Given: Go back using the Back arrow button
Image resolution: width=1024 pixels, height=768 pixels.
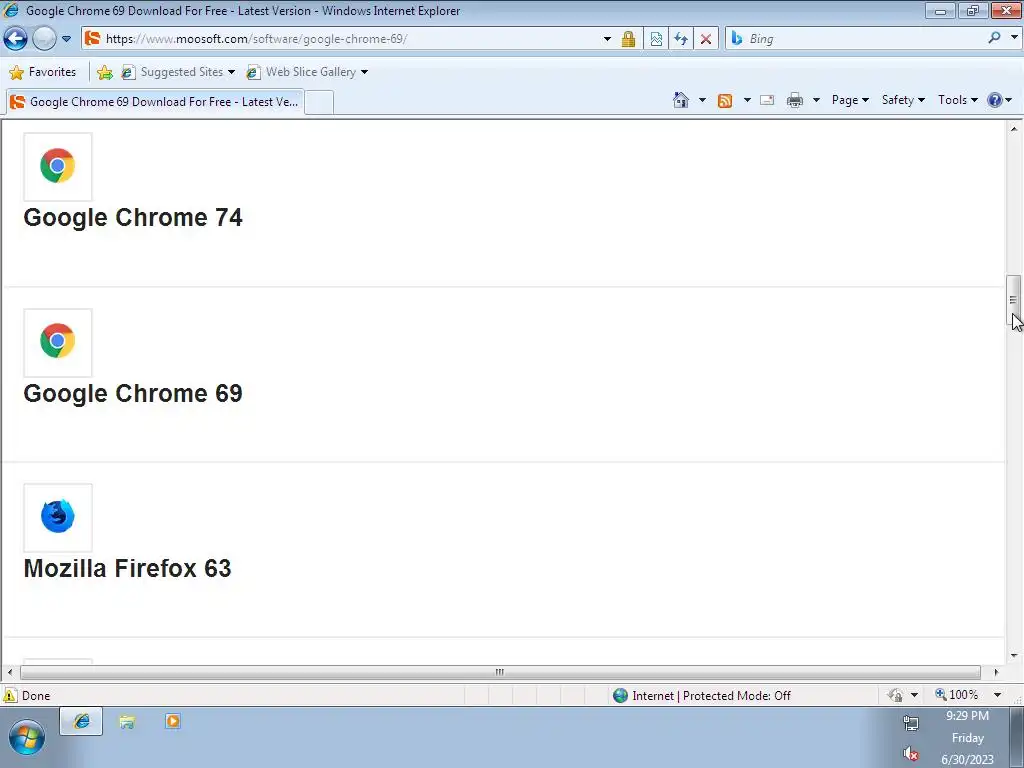Looking at the screenshot, I should coord(16,39).
